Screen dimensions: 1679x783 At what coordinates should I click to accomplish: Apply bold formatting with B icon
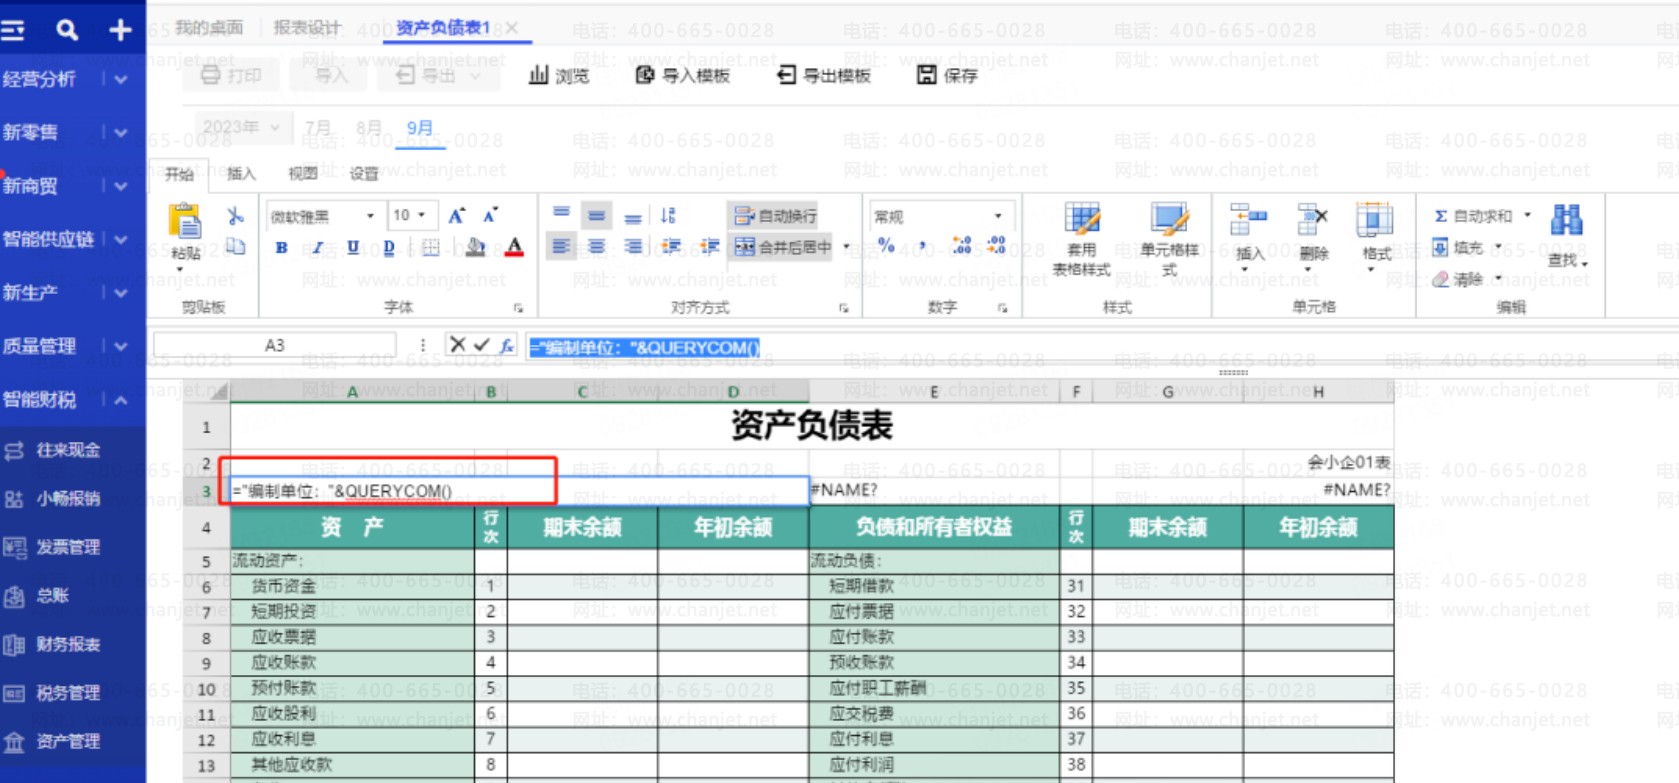[x=282, y=247]
